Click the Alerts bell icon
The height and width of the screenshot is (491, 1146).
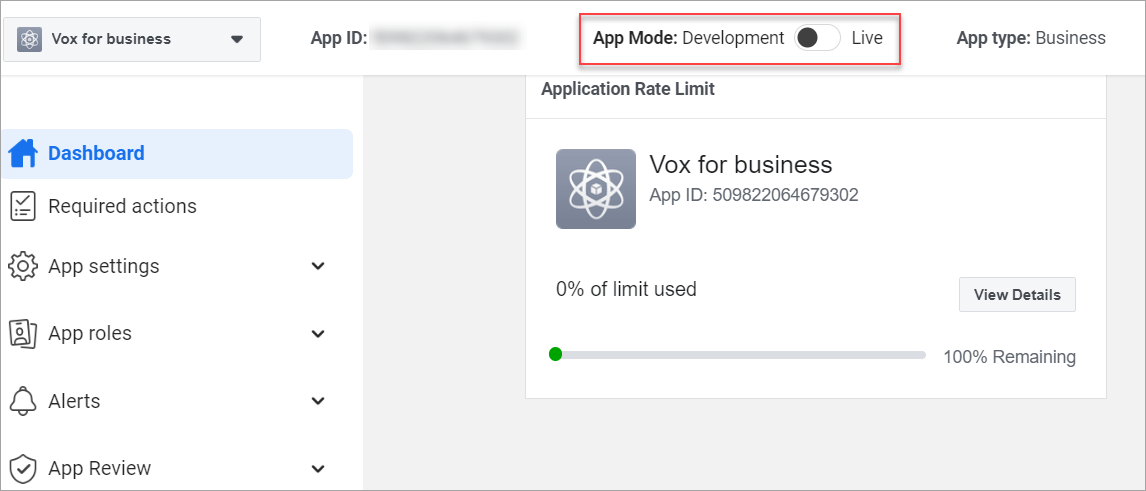click(23, 401)
